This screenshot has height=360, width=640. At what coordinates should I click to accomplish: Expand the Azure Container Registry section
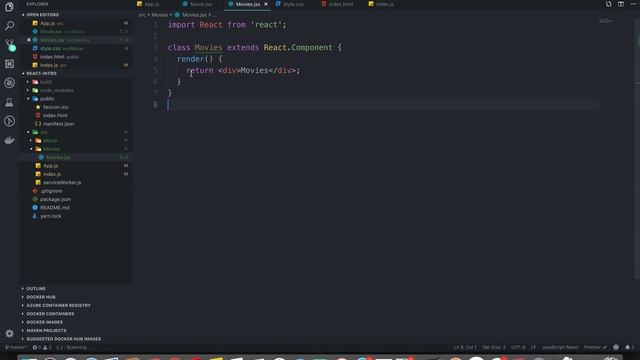point(58,305)
